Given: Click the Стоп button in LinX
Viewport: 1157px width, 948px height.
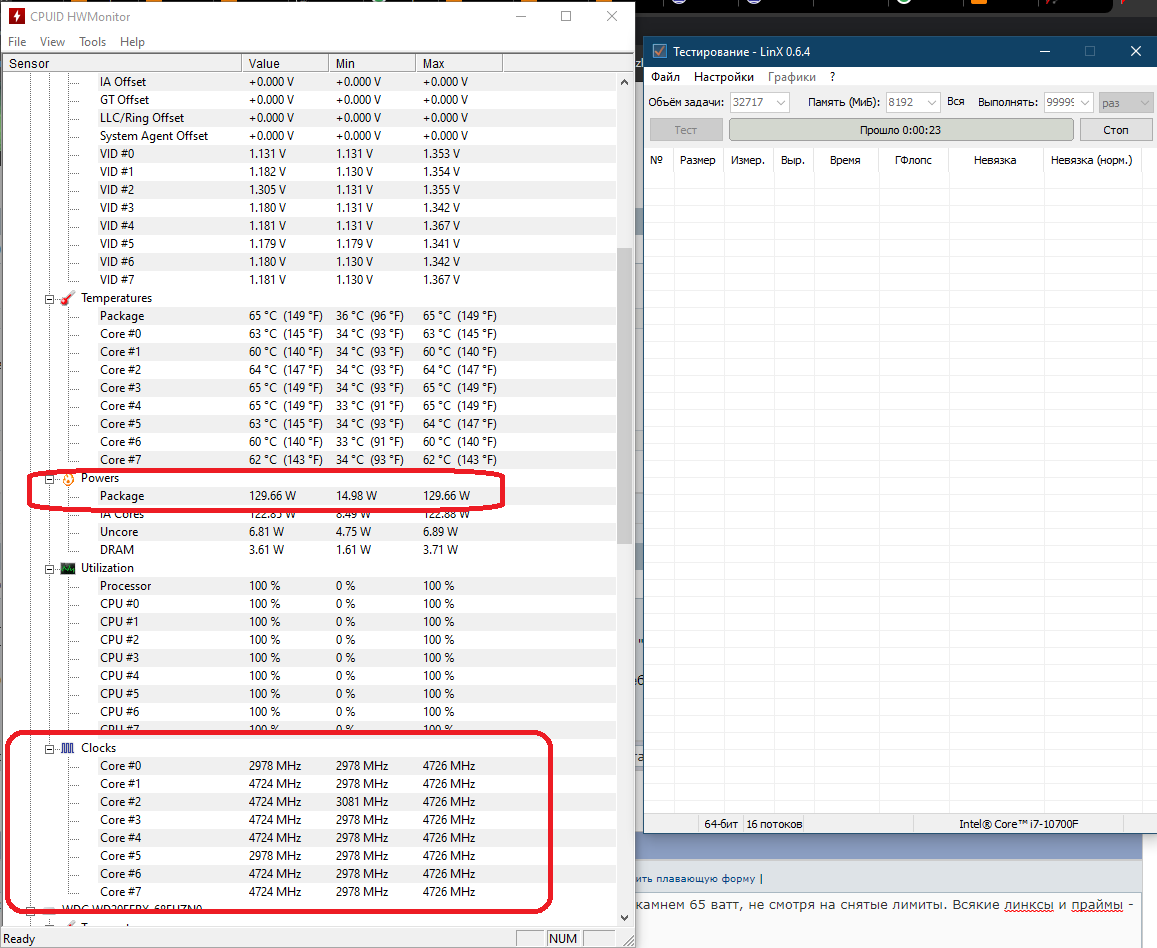Looking at the screenshot, I should 1116,130.
